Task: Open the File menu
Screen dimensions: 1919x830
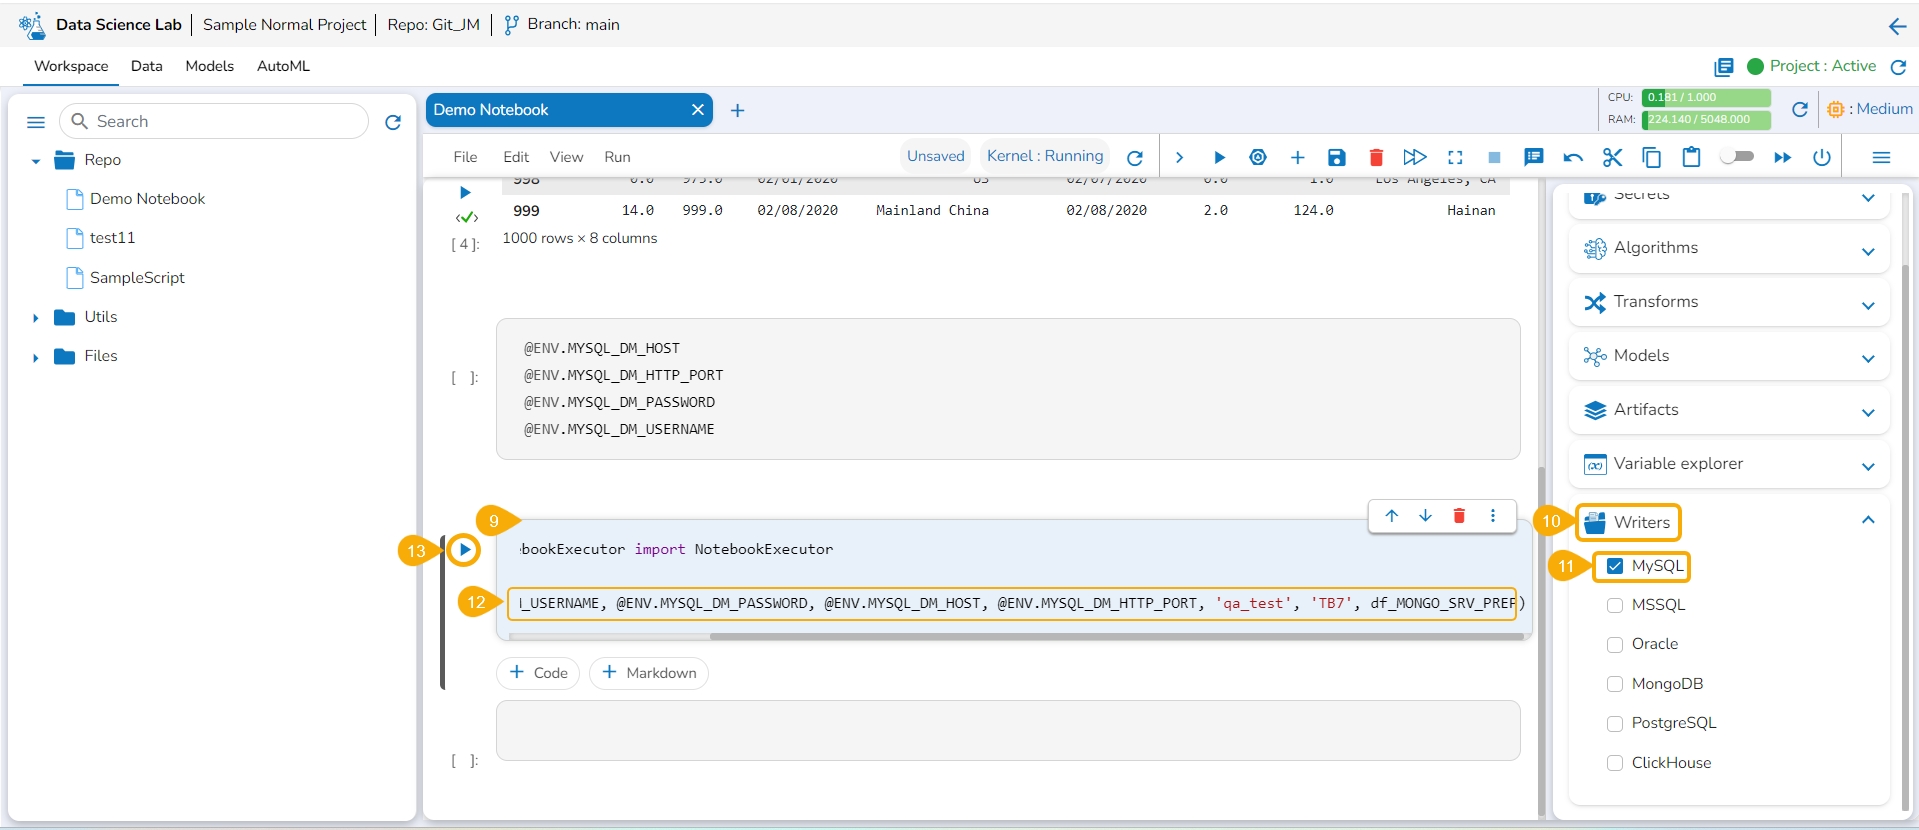Action: (465, 157)
